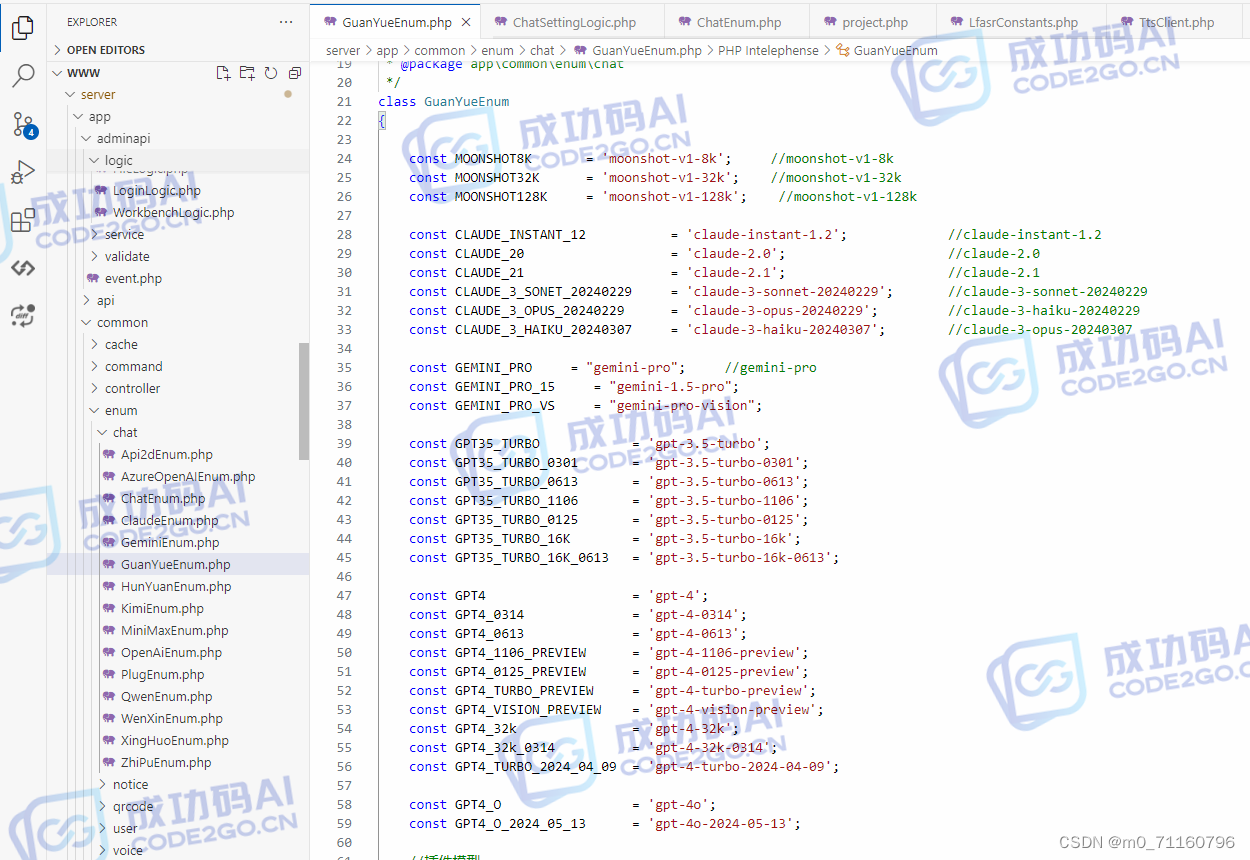
Task: Open PlugEnum.php file
Action: [162, 675]
